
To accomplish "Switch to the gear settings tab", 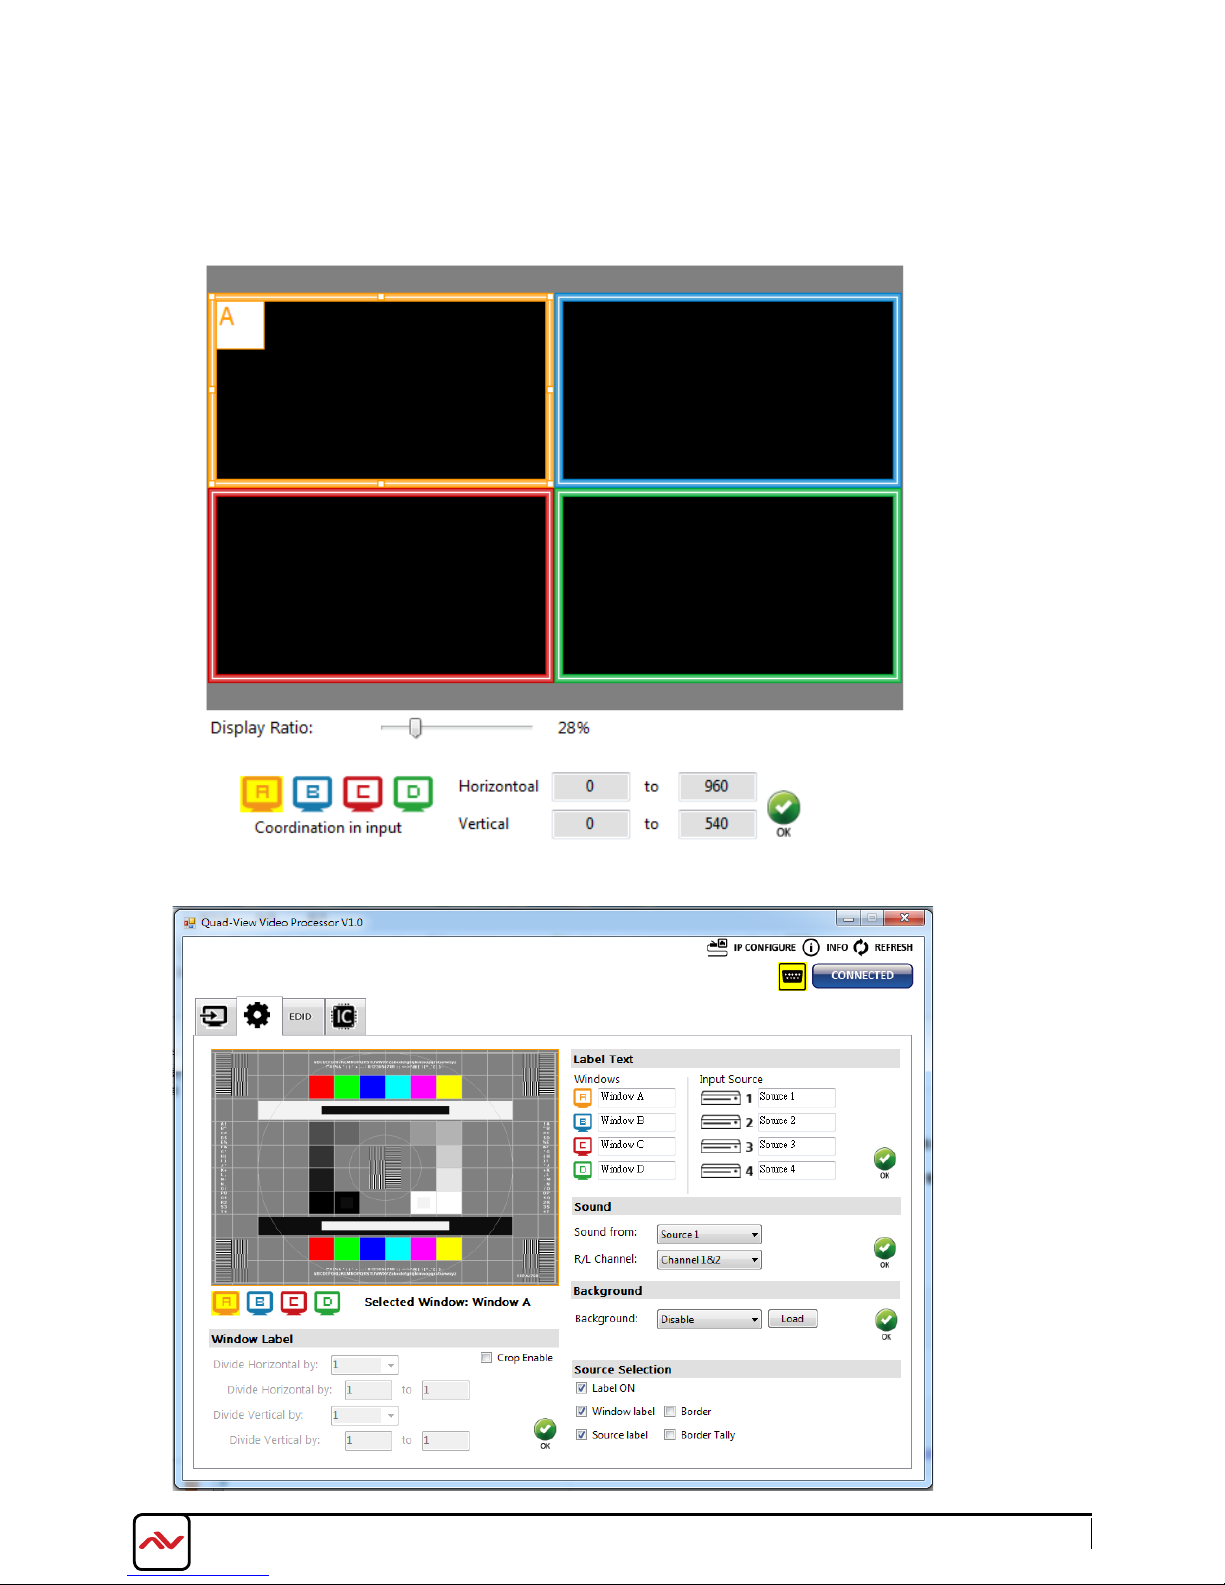I will (x=258, y=1015).
